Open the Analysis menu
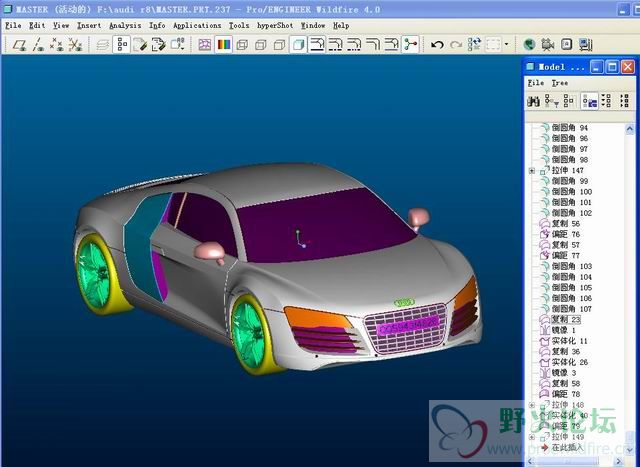This screenshot has width=640, height=467. pyautogui.click(x=124, y=25)
